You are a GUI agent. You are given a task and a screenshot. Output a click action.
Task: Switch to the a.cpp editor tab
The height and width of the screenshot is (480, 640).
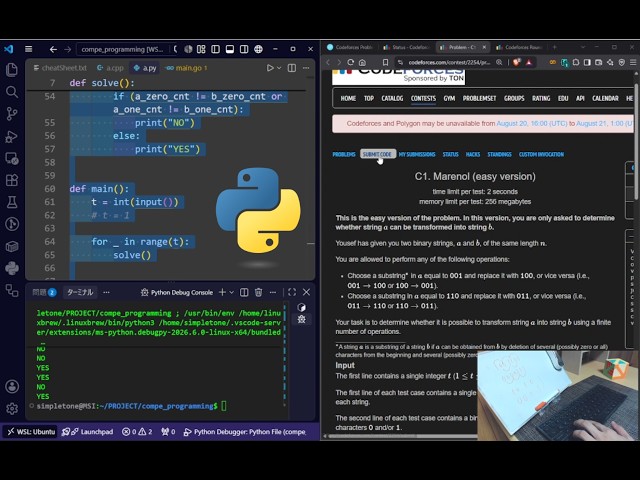pos(110,68)
